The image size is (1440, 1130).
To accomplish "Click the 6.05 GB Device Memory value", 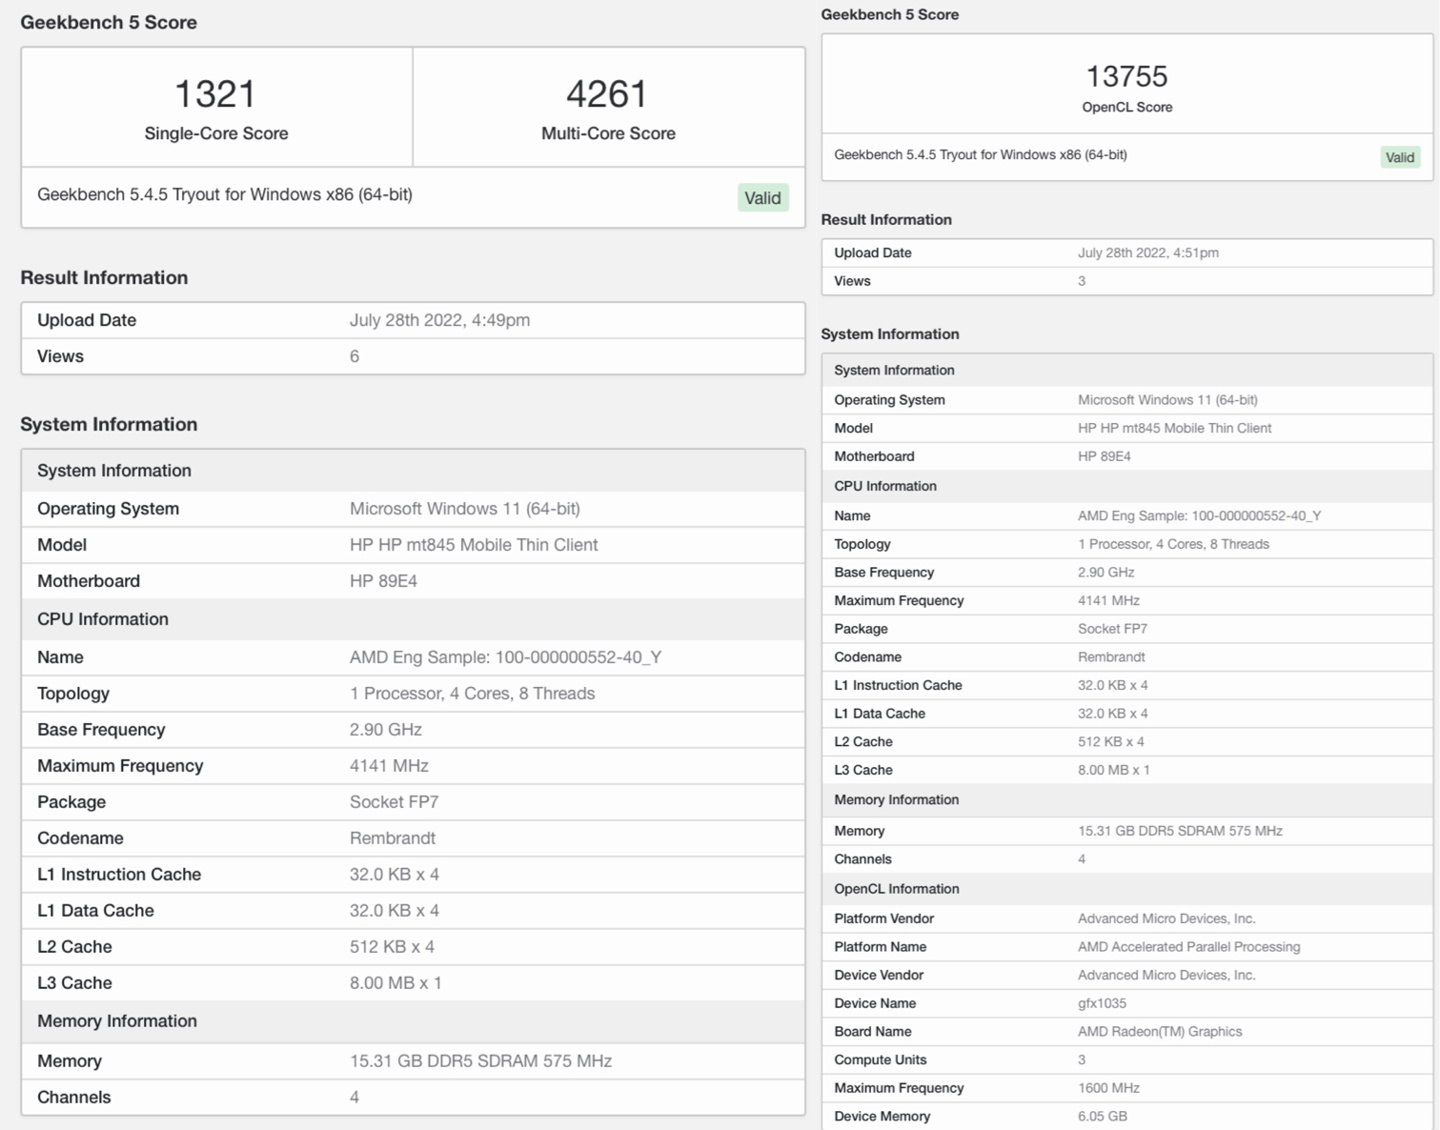I will [x=1102, y=1116].
